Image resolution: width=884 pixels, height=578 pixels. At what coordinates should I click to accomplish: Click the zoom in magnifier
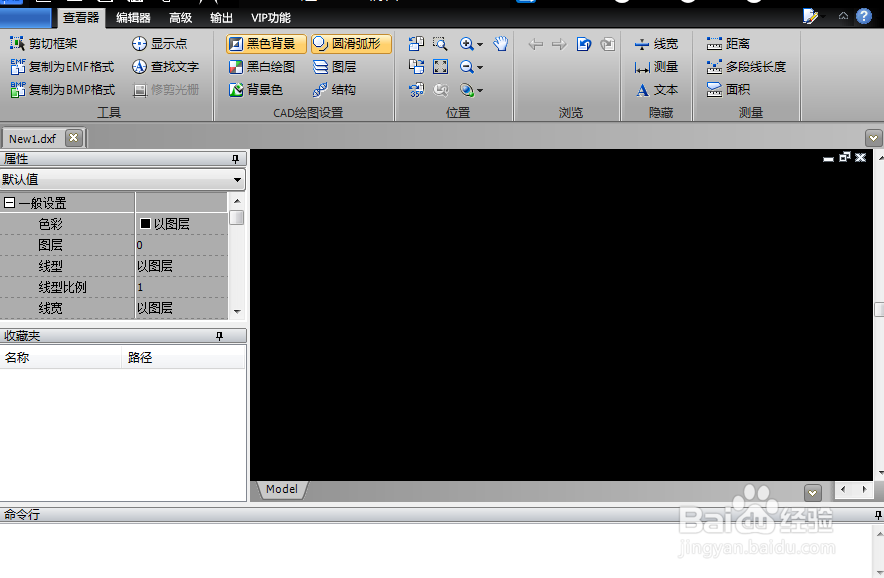(x=466, y=43)
